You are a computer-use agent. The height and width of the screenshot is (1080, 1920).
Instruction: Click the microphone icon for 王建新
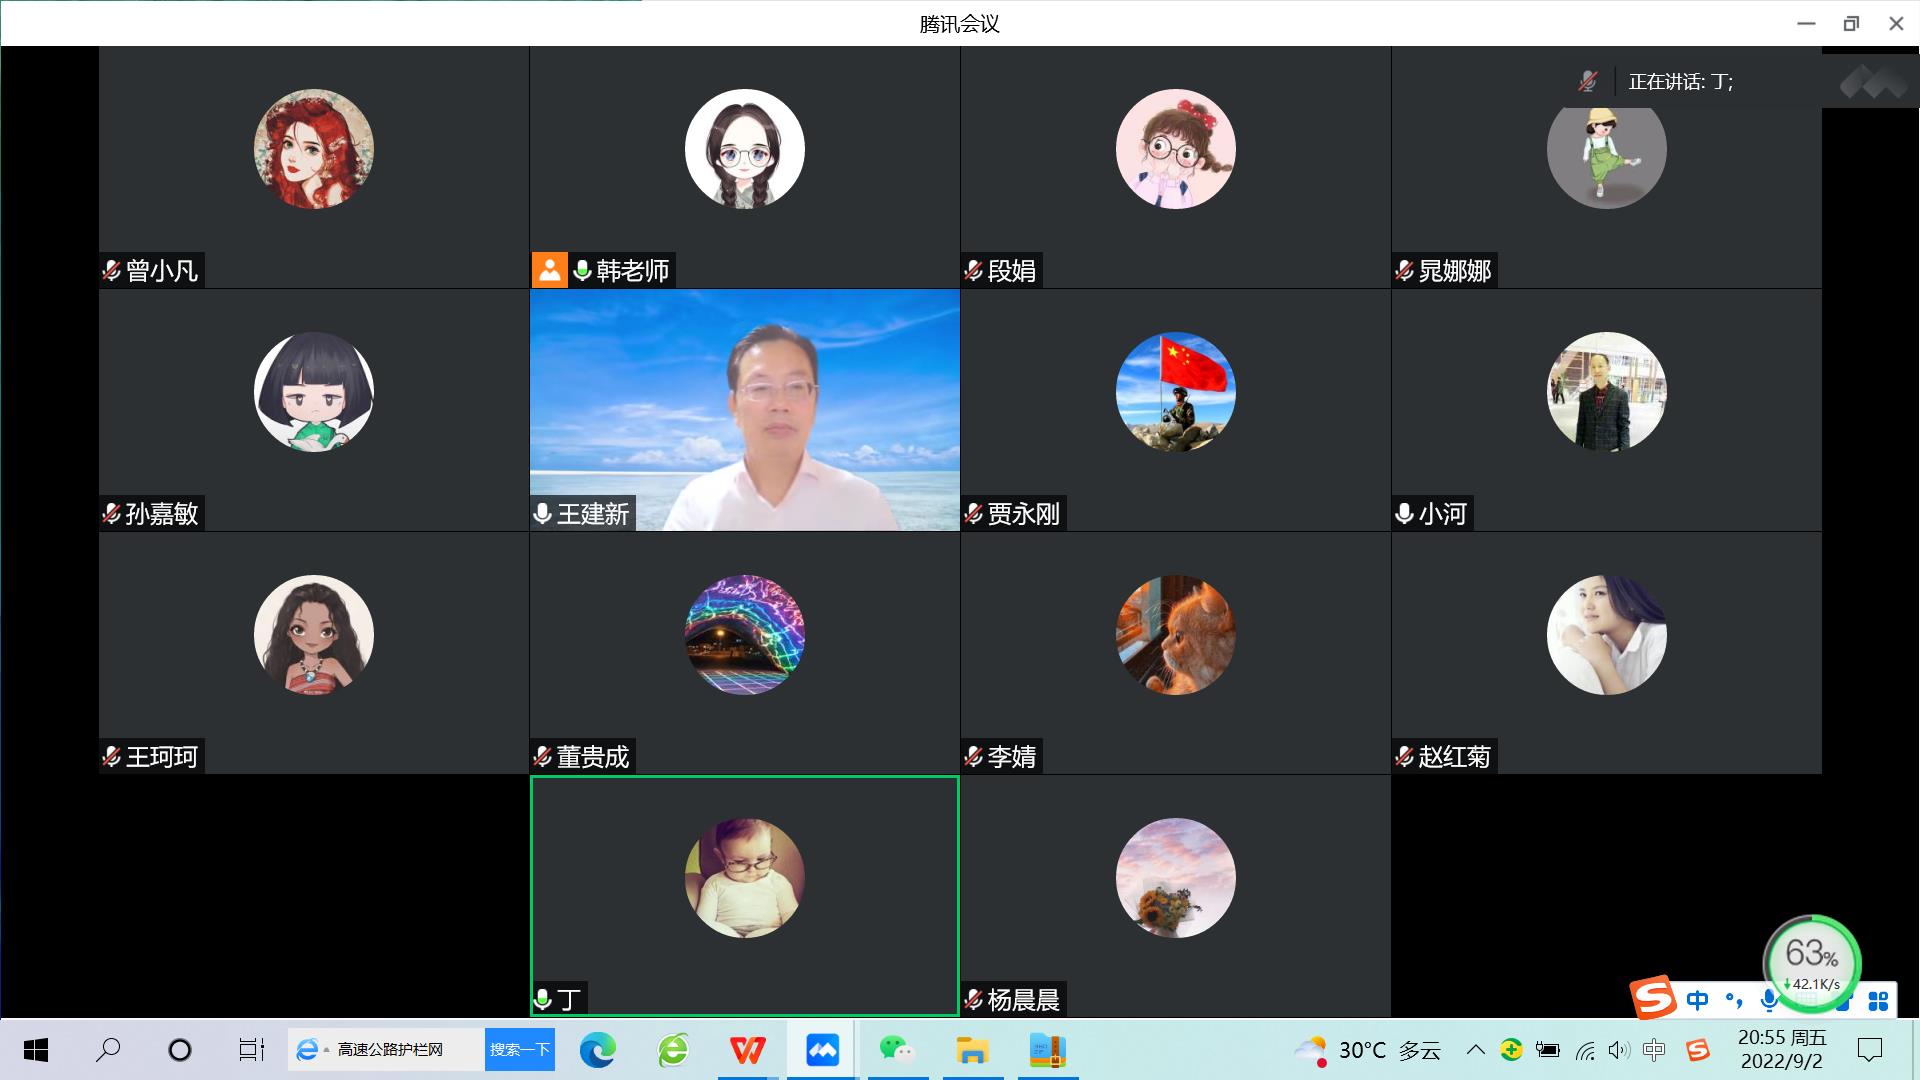pos(542,514)
